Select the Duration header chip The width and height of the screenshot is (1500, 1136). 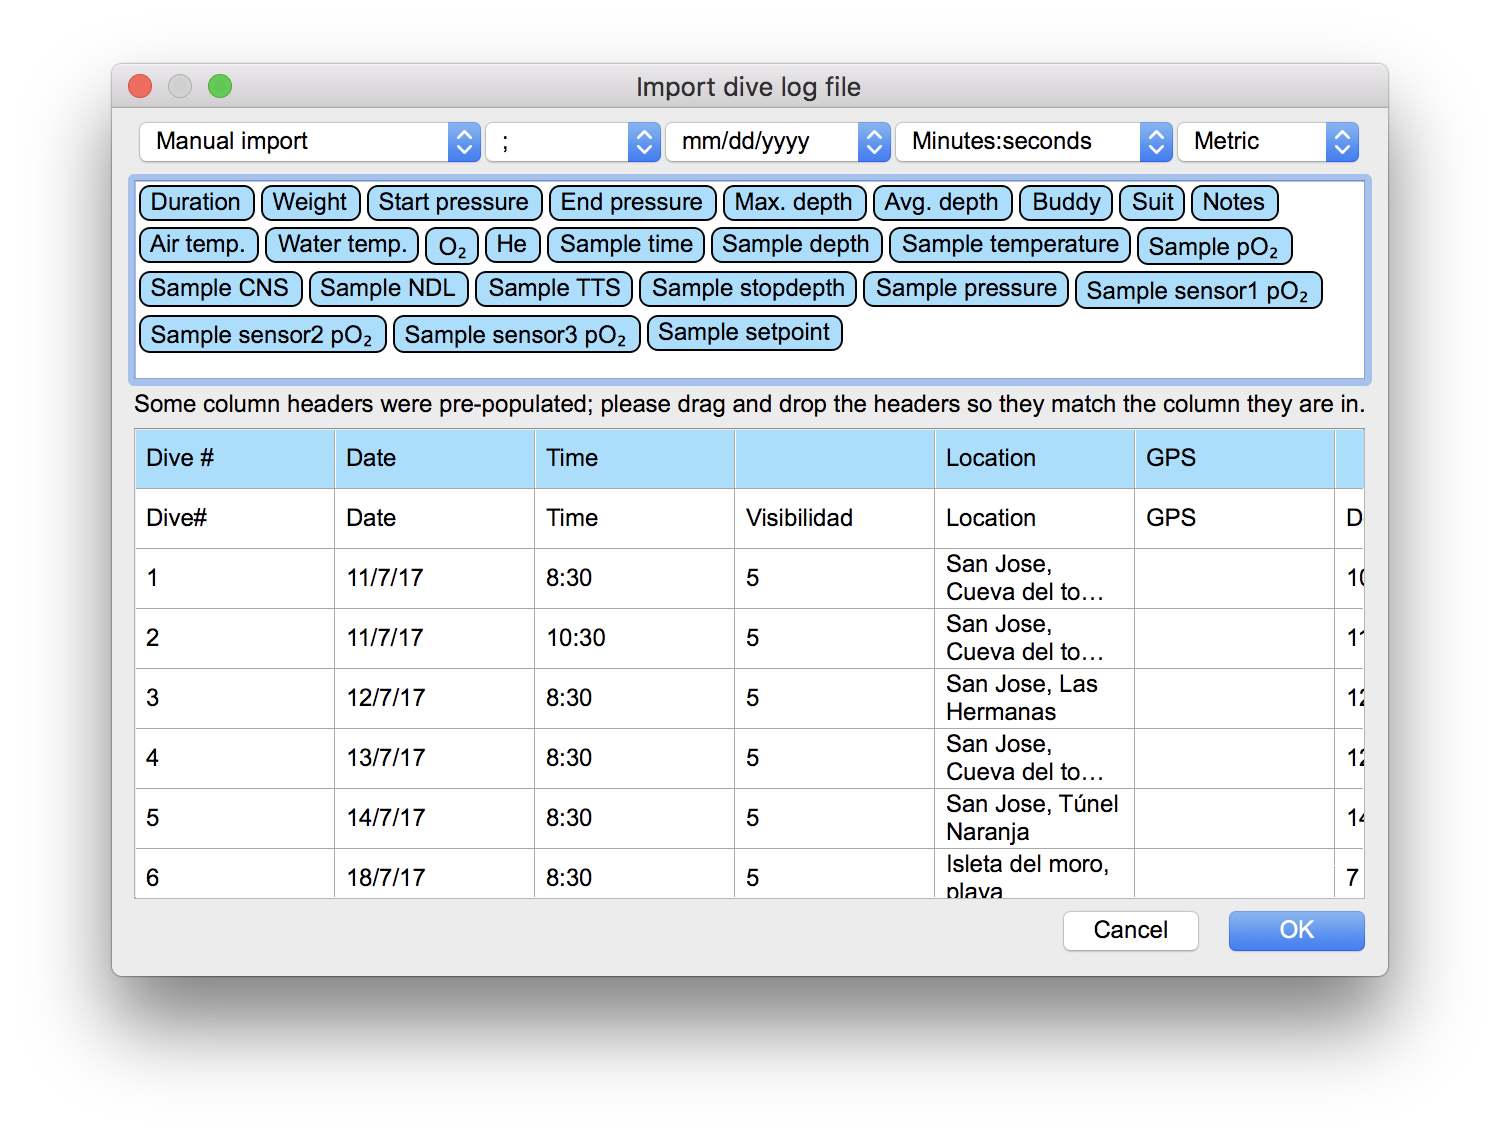tap(196, 202)
